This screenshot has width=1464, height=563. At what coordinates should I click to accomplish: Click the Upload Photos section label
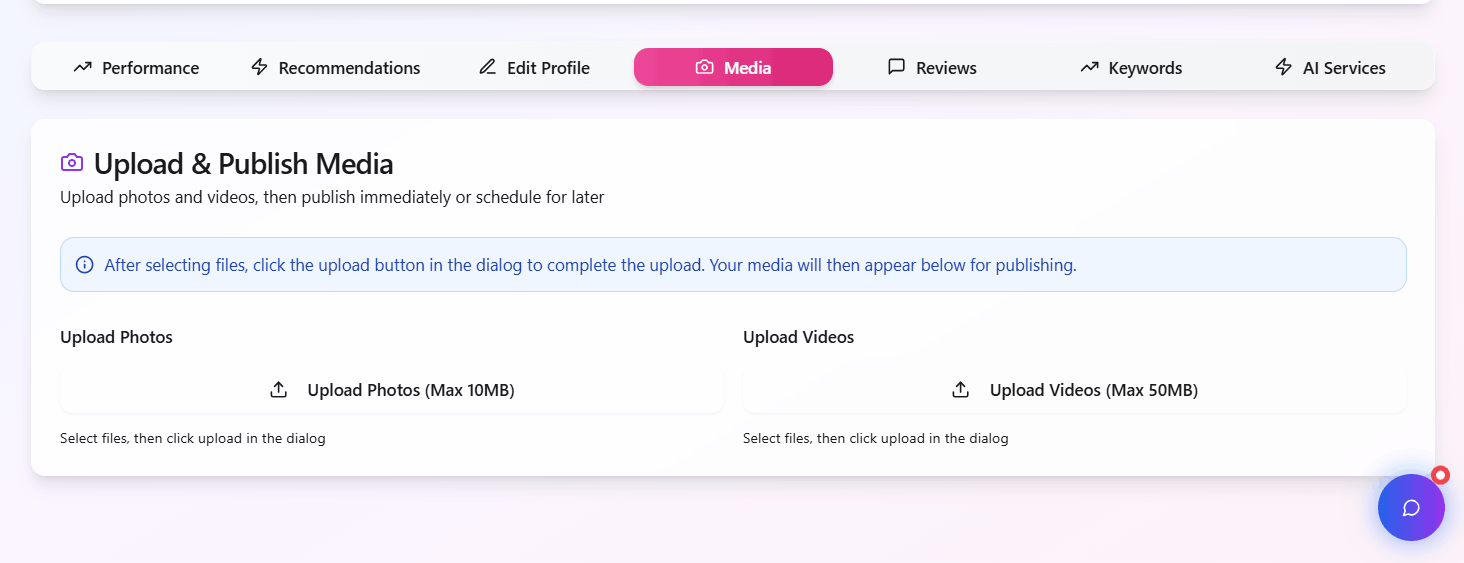point(116,337)
